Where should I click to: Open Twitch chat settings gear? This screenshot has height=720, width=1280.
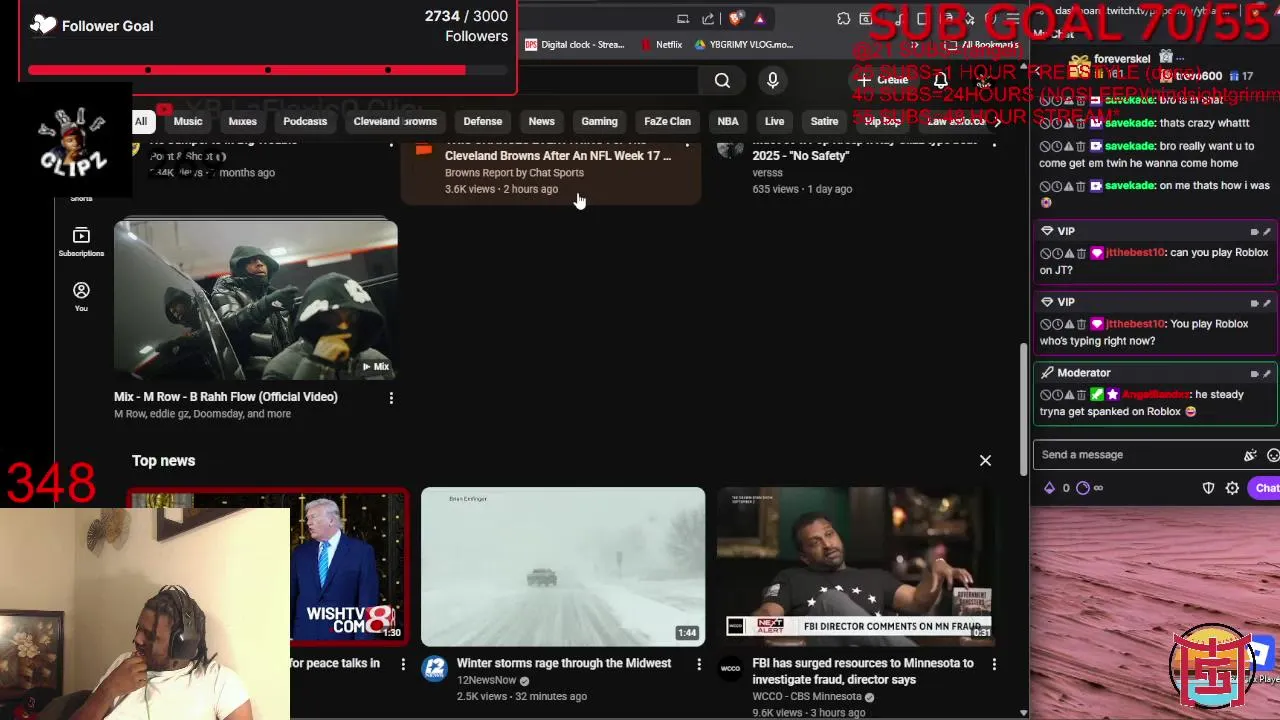[x=1232, y=488]
